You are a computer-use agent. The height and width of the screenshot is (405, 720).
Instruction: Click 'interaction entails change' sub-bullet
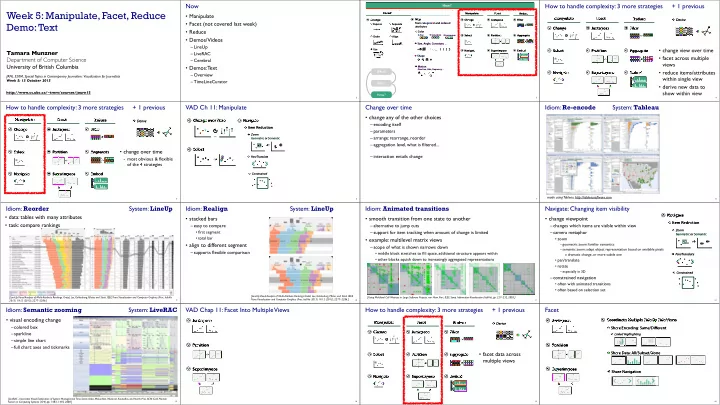pyautogui.click(x=396, y=157)
